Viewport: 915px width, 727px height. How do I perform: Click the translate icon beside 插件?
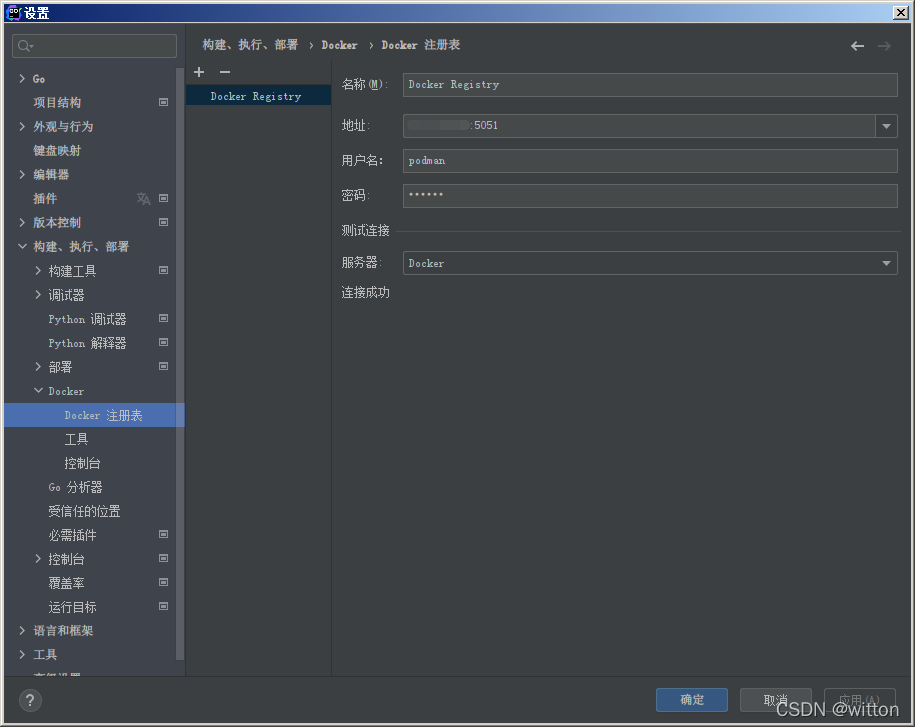[x=143, y=198]
